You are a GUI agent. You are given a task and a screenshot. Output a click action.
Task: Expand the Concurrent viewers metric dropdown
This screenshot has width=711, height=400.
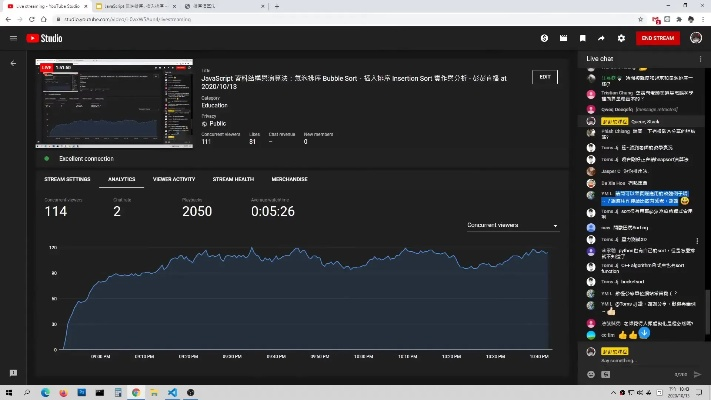point(513,226)
